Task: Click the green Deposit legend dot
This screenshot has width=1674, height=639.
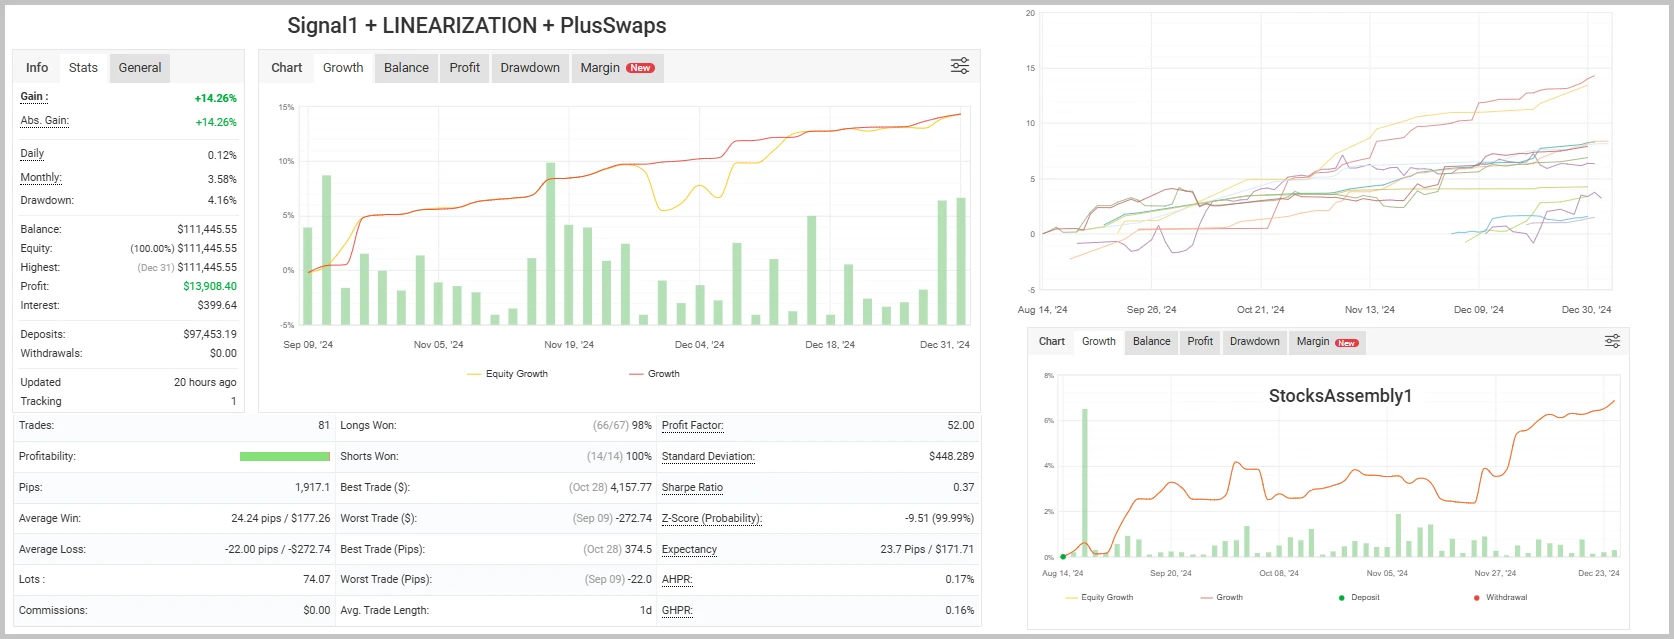Action: (1341, 598)
